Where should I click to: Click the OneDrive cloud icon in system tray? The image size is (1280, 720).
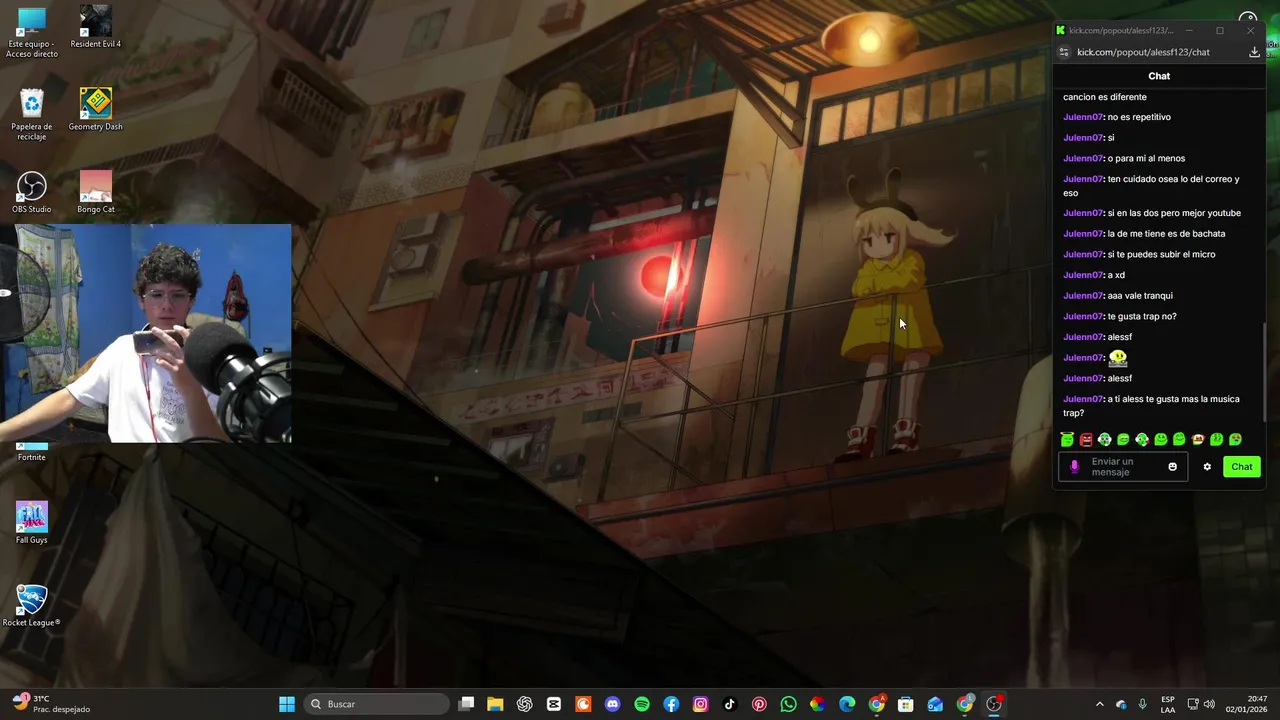pos(1121,704)
